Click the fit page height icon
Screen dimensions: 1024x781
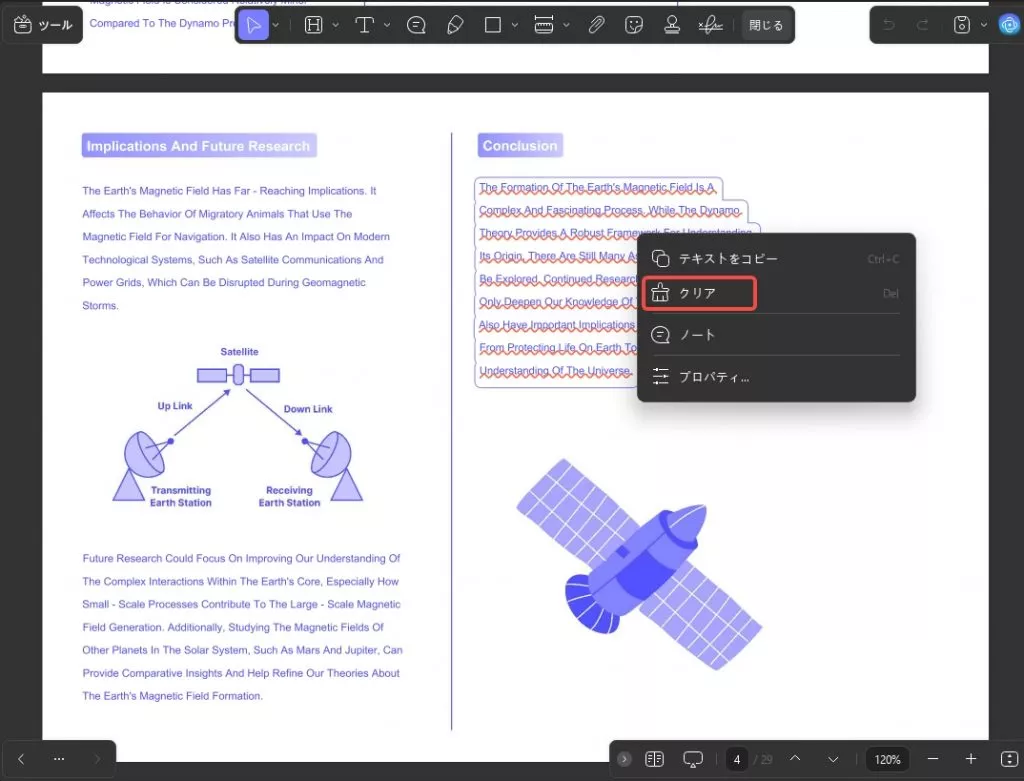tap(1009, 759)
